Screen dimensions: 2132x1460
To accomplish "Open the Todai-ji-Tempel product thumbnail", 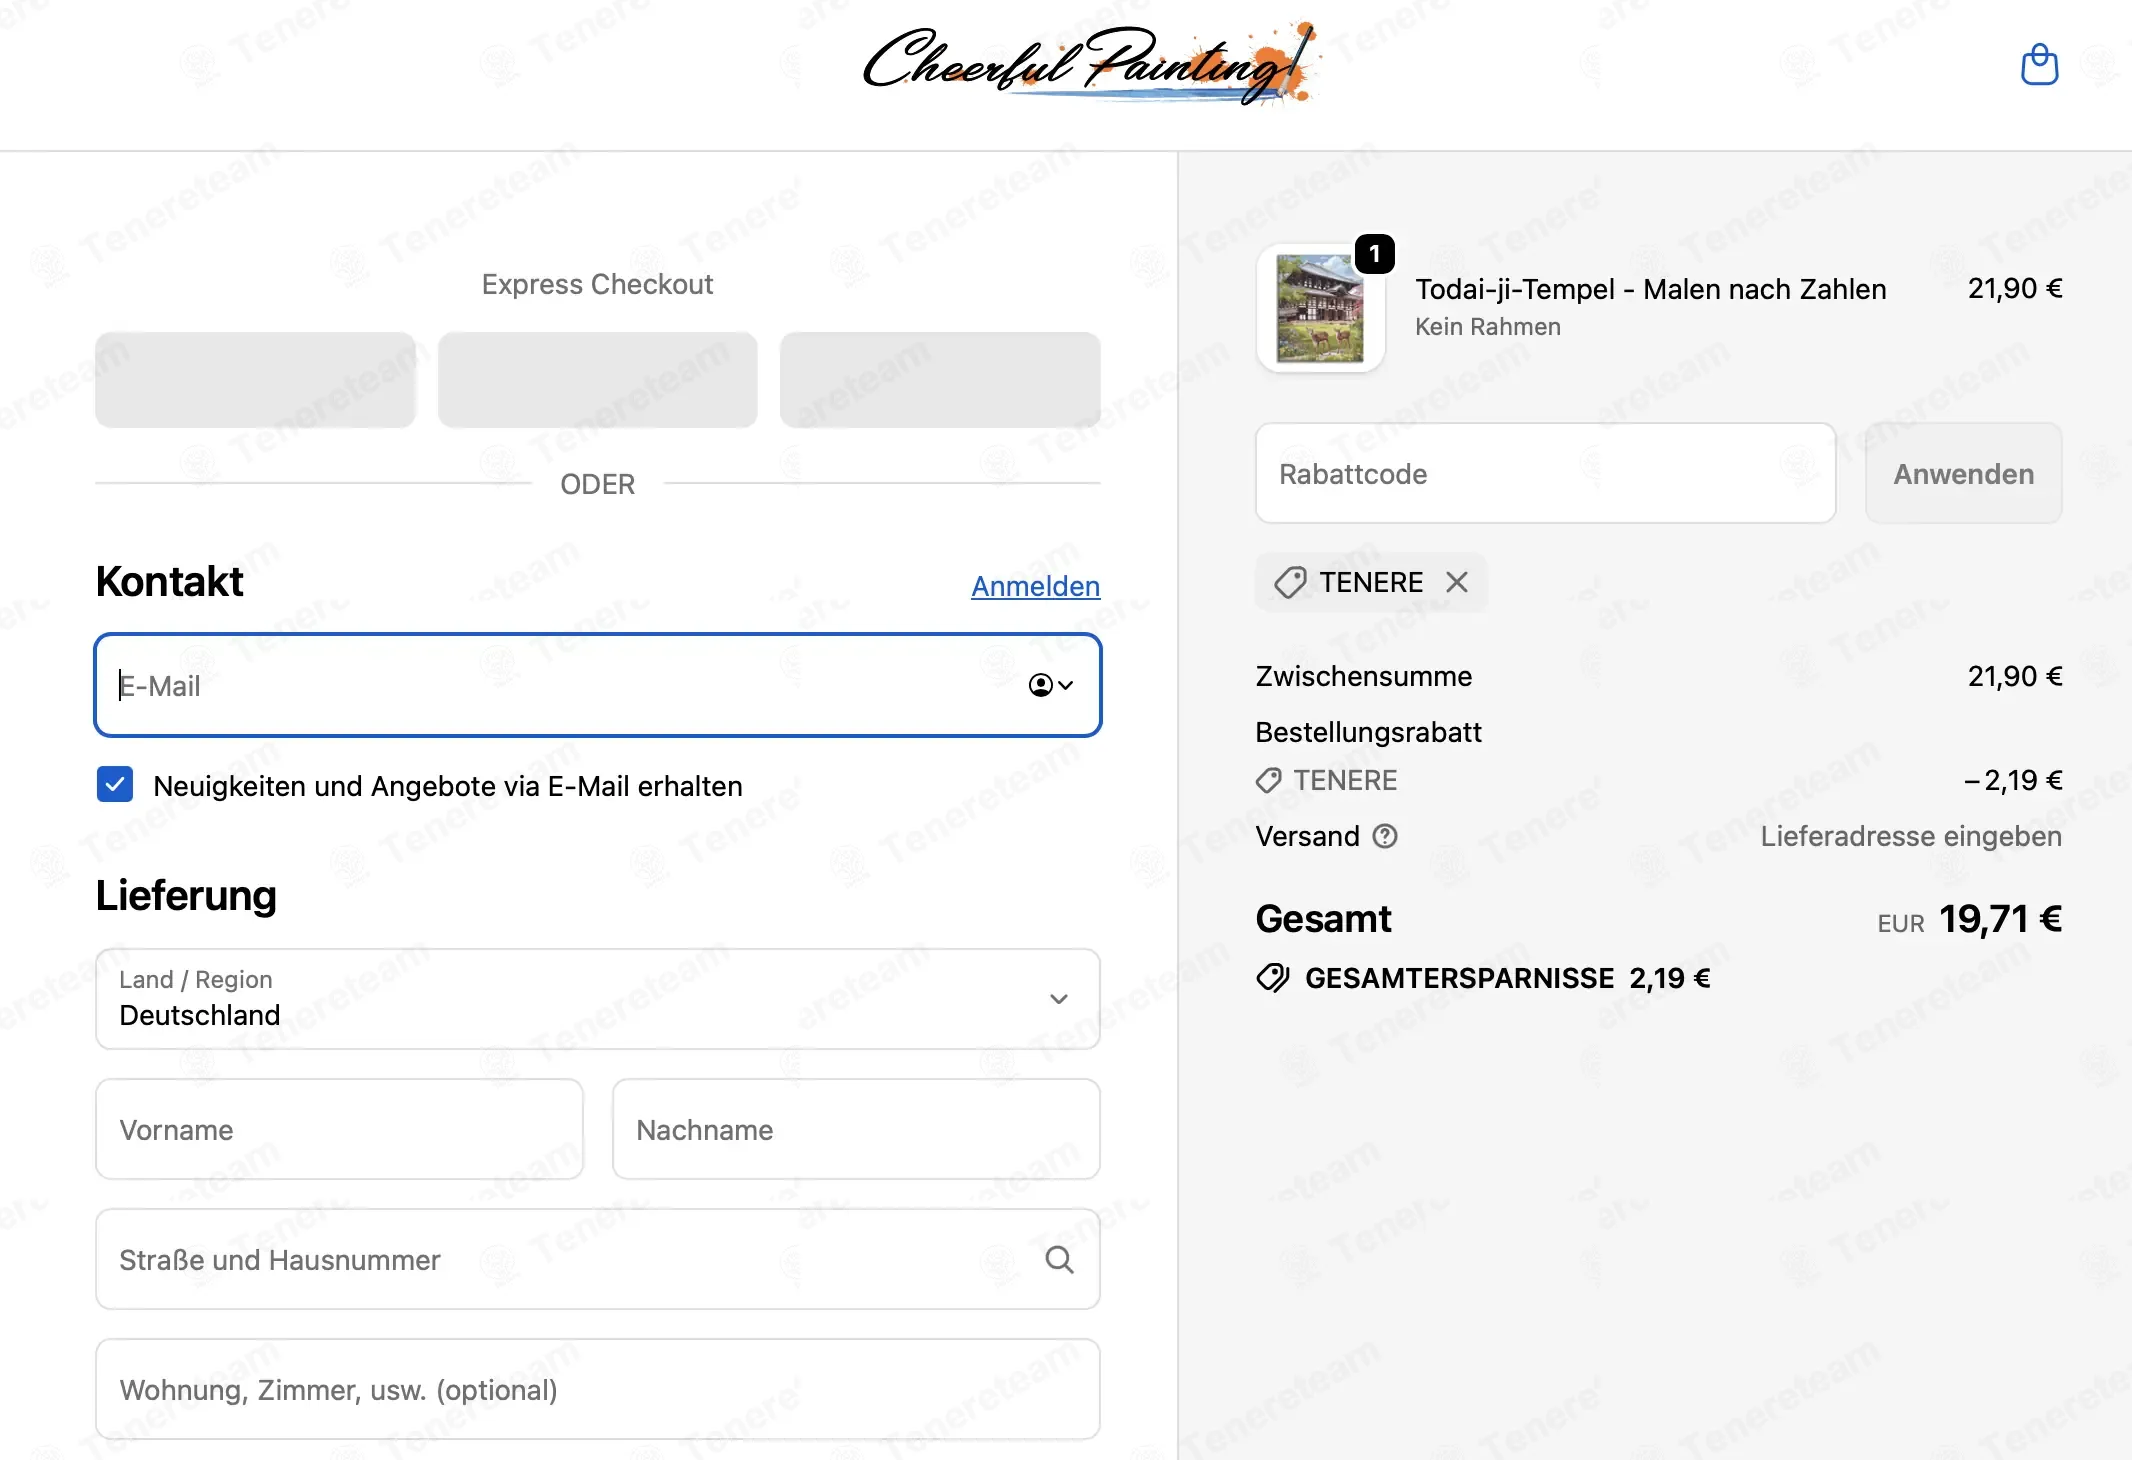I will pyautogui.click(x=1321, y=308).
